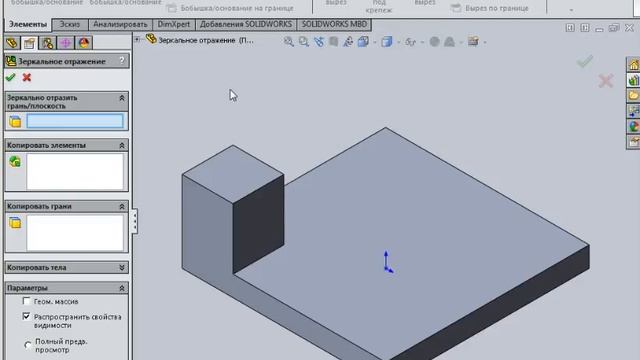
Task: Click mirror face/plane selection field
Action: coord(75,121)
